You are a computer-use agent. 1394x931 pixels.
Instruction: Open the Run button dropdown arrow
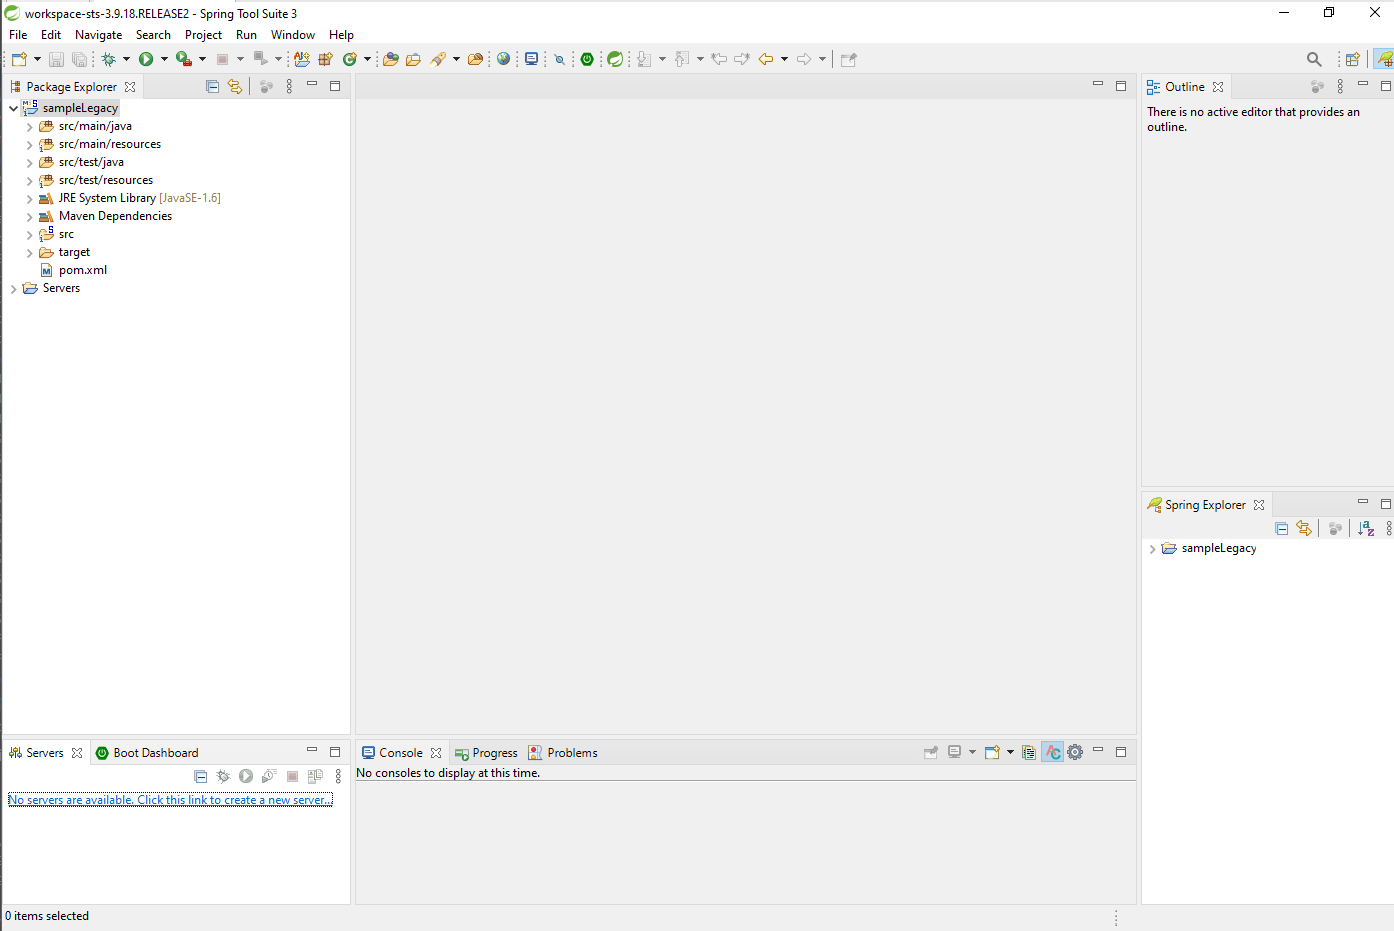(x=164, y=59)
